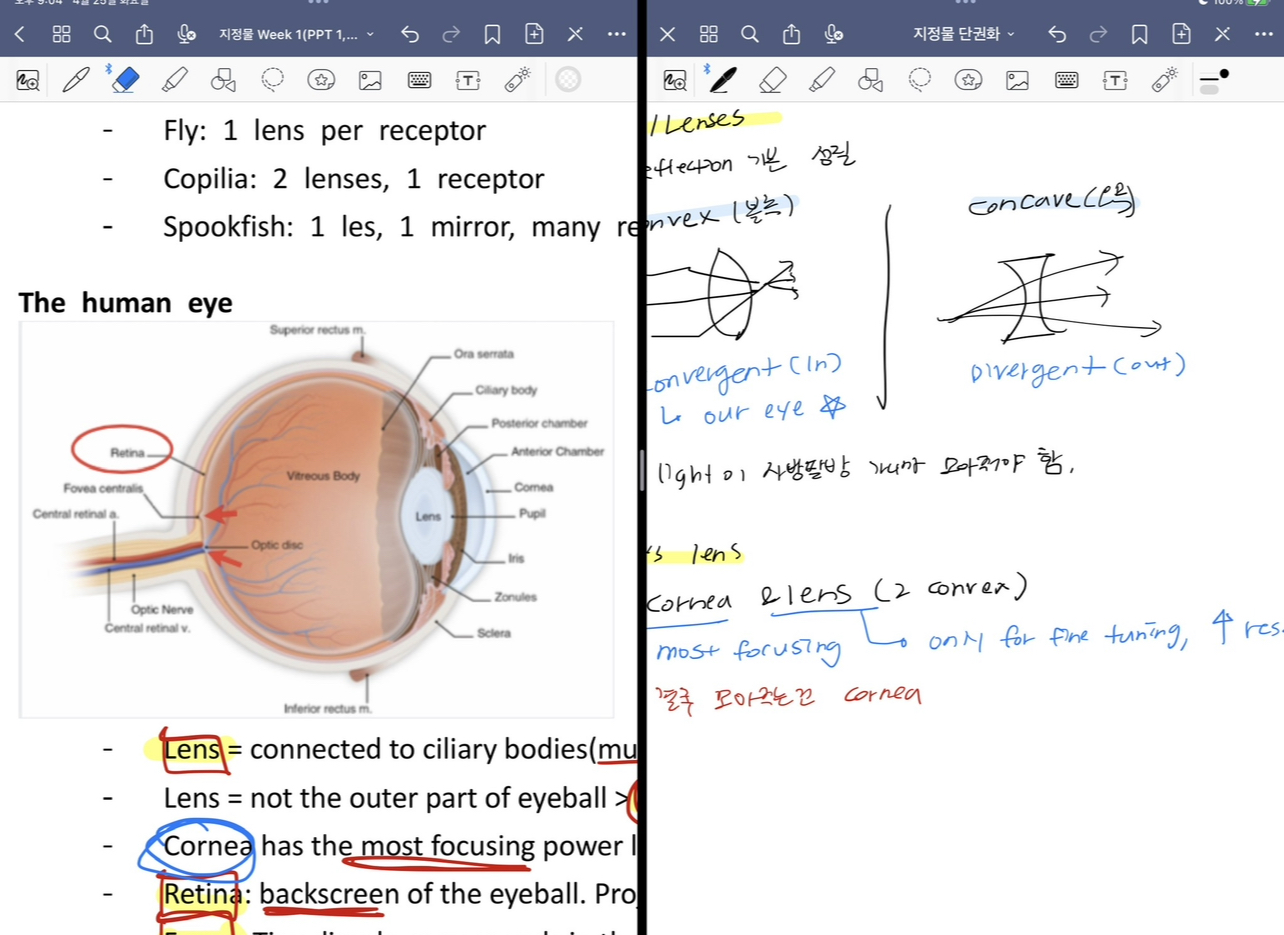
Task: Select the zoom window tool in right notebook
Action: point(676,80)
